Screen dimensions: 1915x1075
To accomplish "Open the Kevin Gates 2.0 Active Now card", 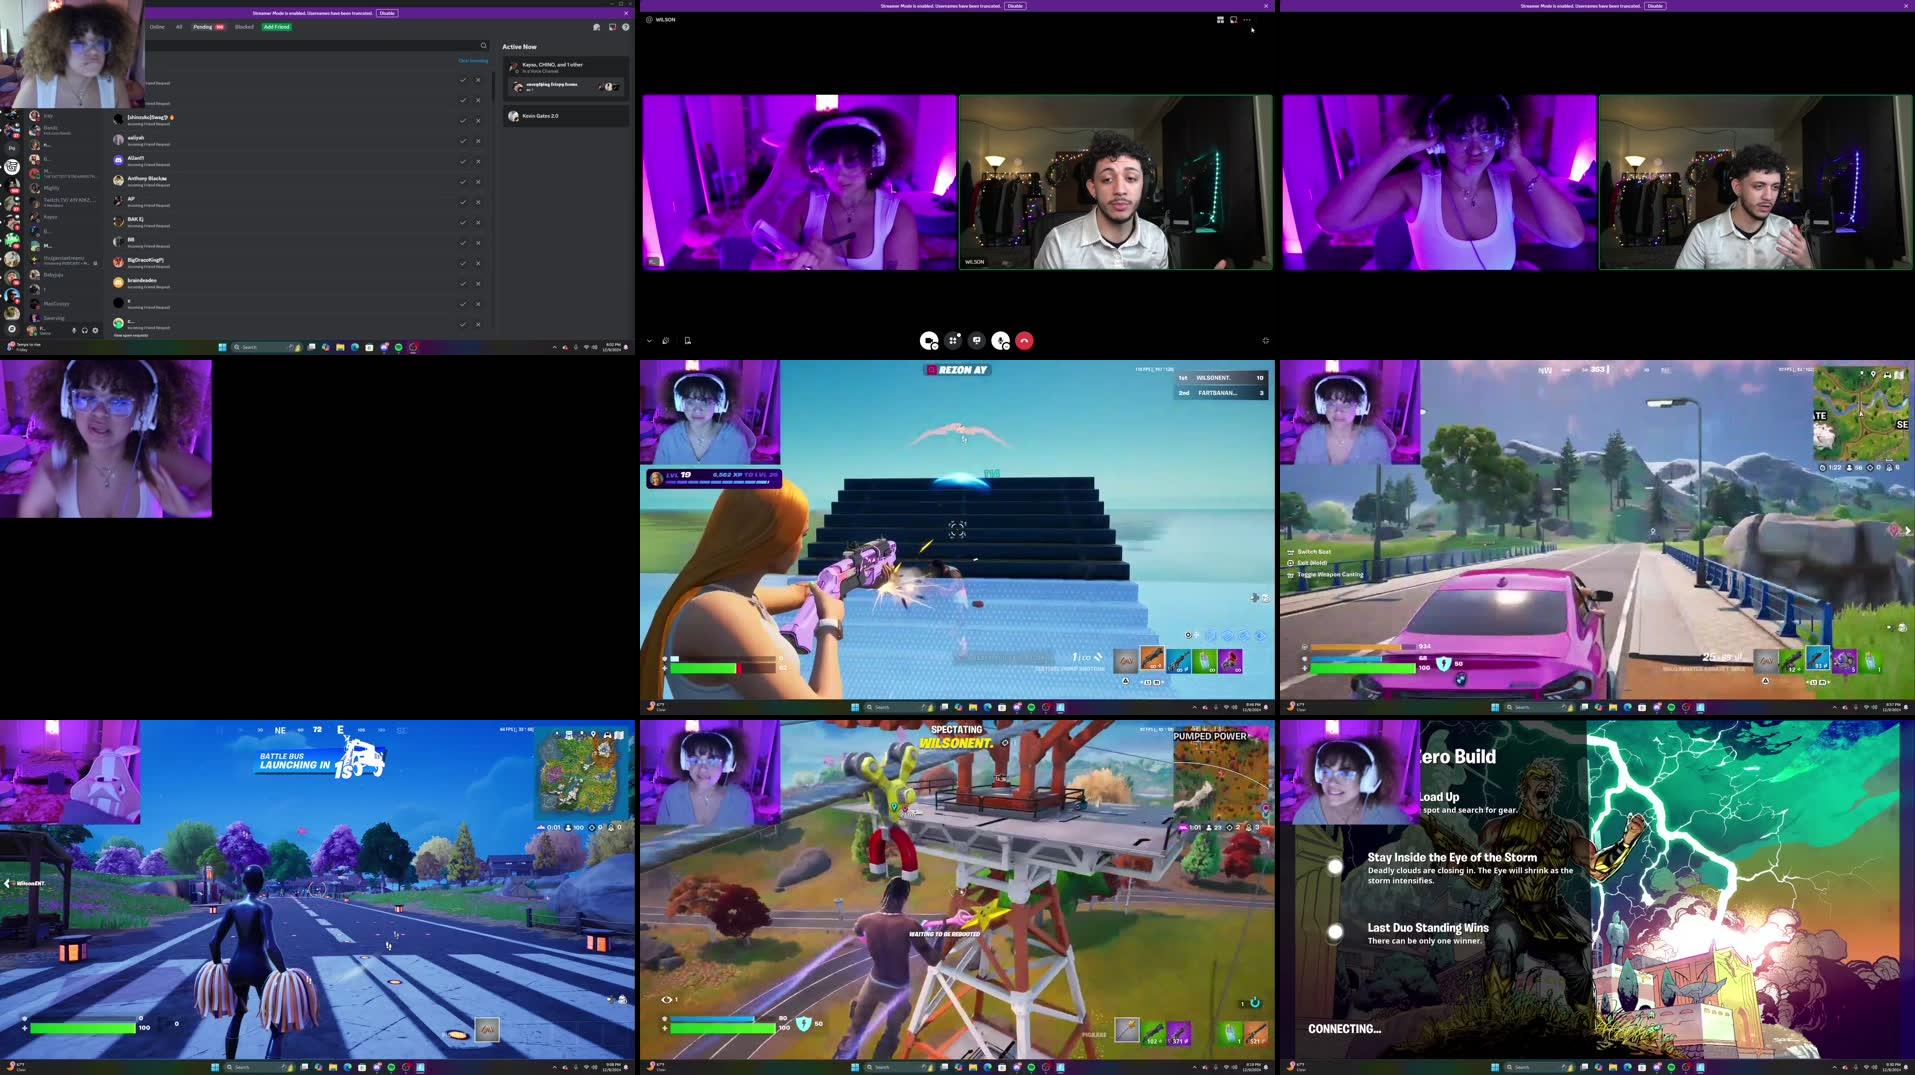I will click(567, 116).
